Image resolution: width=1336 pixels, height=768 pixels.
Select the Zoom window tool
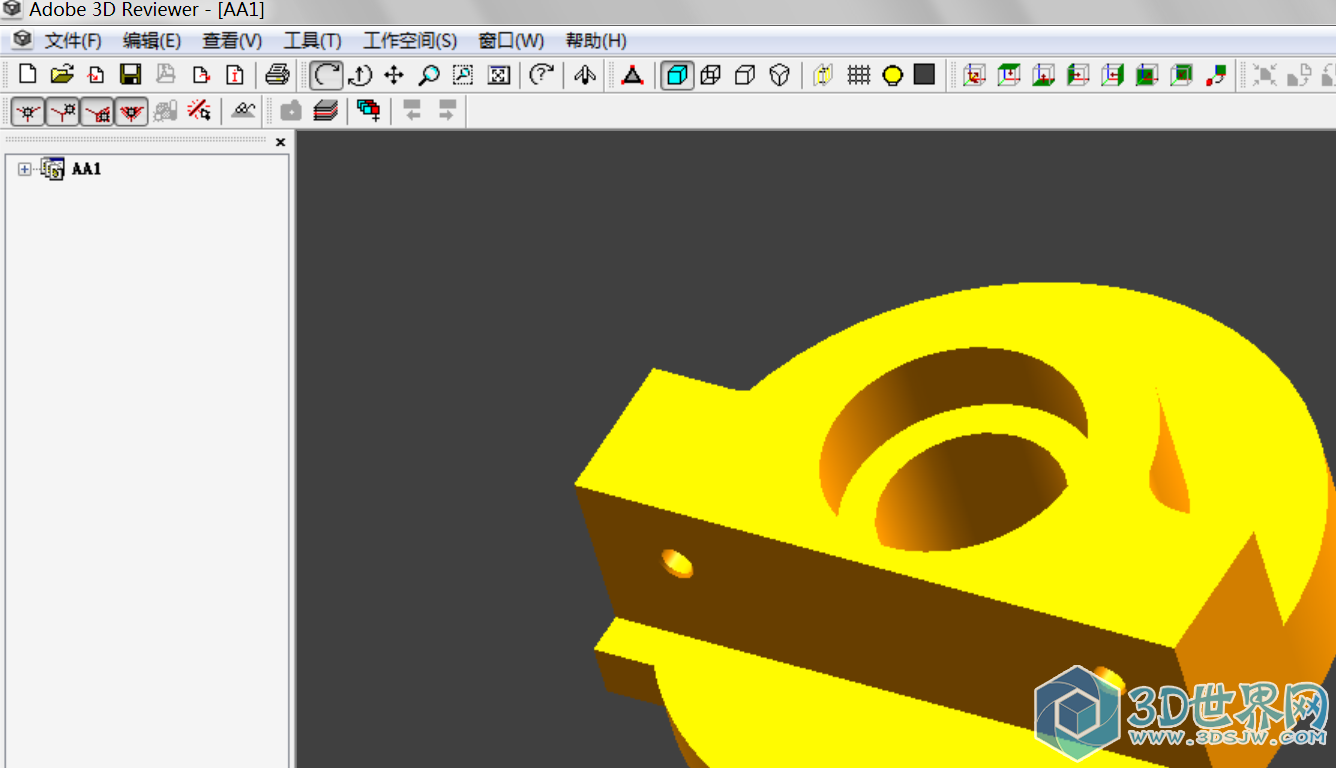coord(463,75)
